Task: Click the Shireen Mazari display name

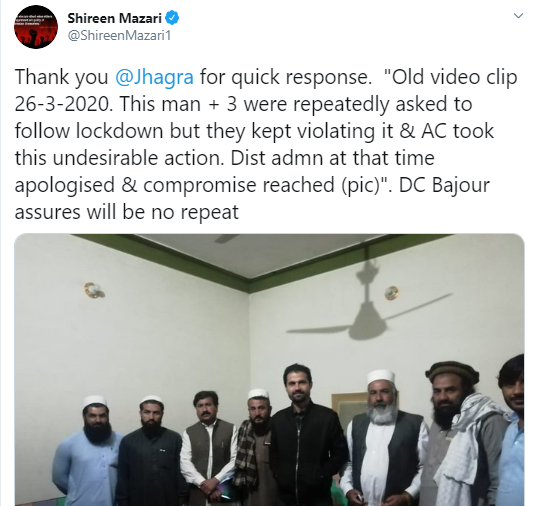Action: point(114,18)
